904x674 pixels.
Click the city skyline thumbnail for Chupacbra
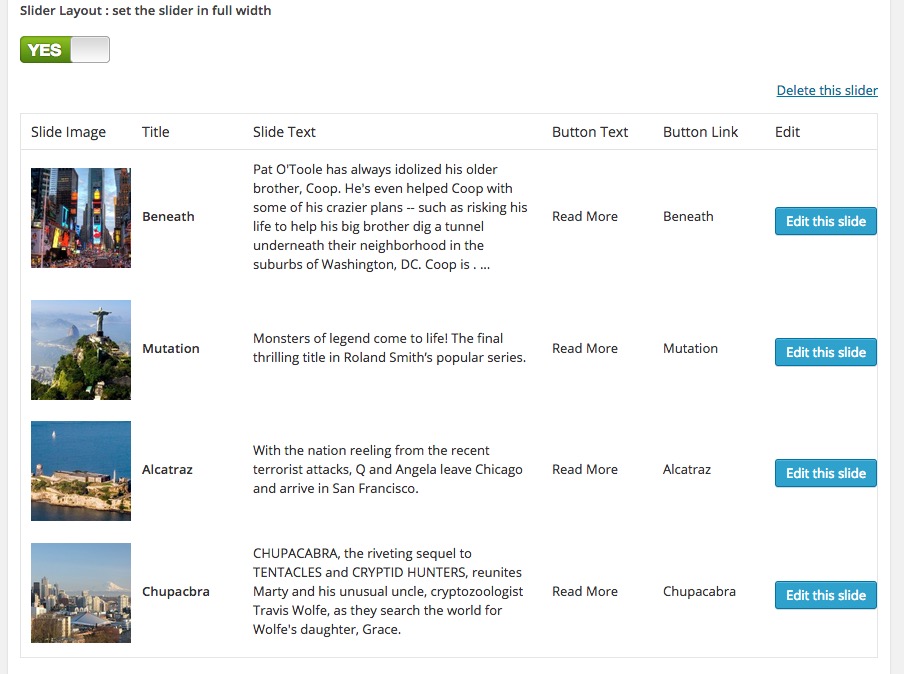pyautogui.click(x=81, y=592)
